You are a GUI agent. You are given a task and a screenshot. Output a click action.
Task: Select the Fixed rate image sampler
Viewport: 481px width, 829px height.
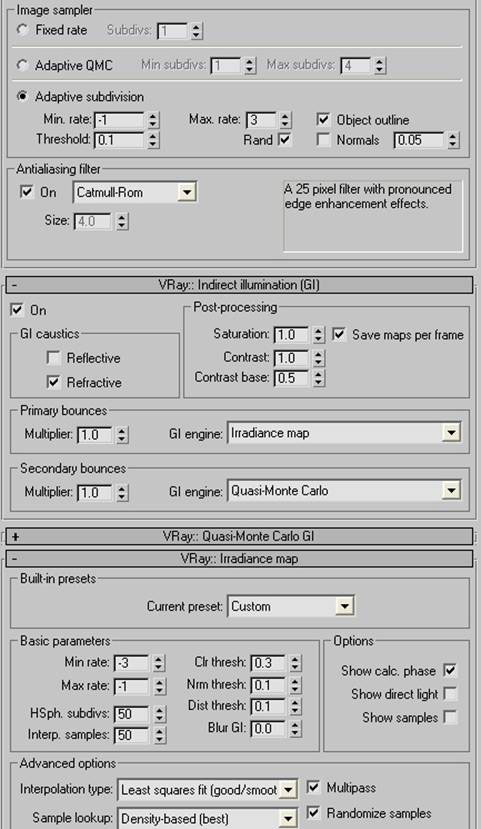22,30
